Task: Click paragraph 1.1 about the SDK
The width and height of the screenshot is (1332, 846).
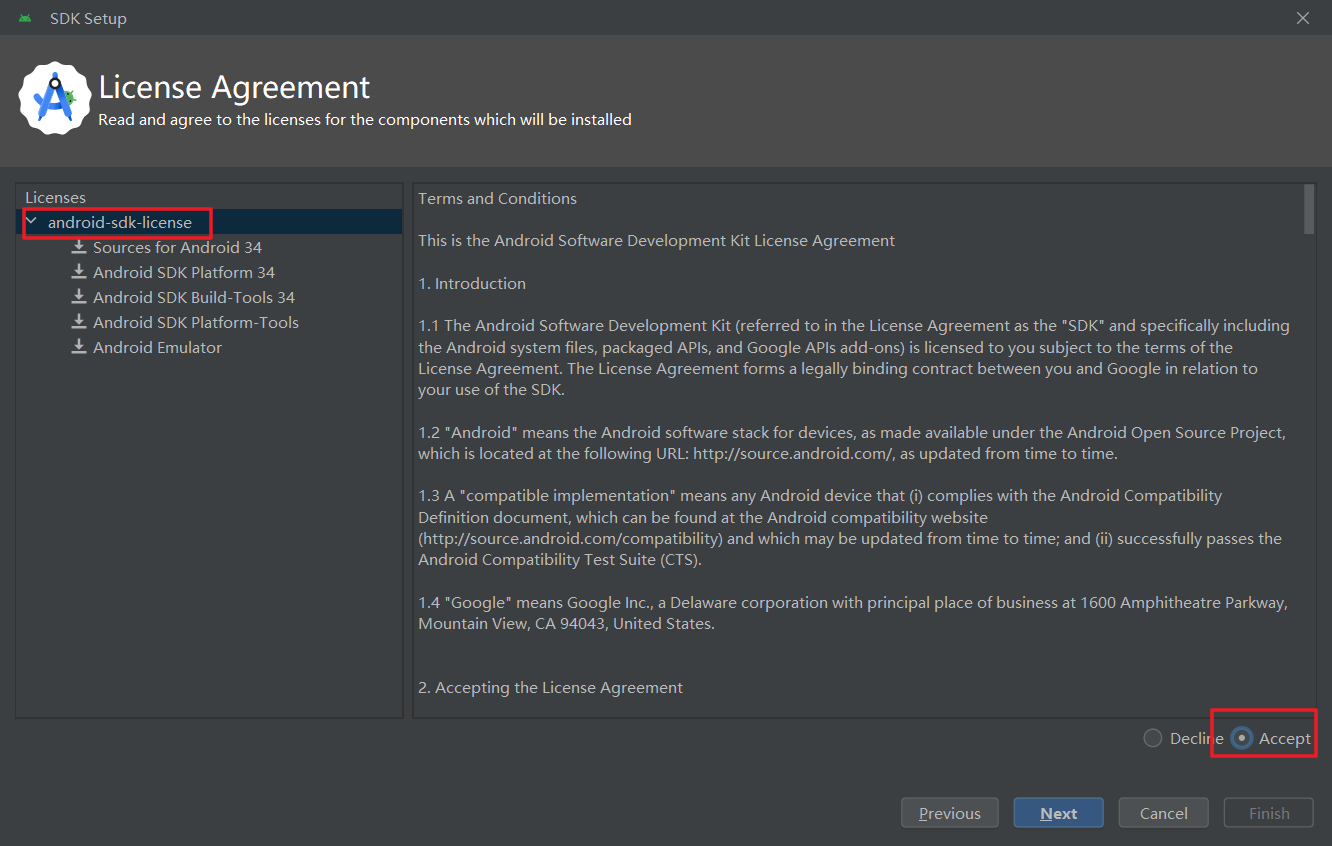Action: point(854,358)
